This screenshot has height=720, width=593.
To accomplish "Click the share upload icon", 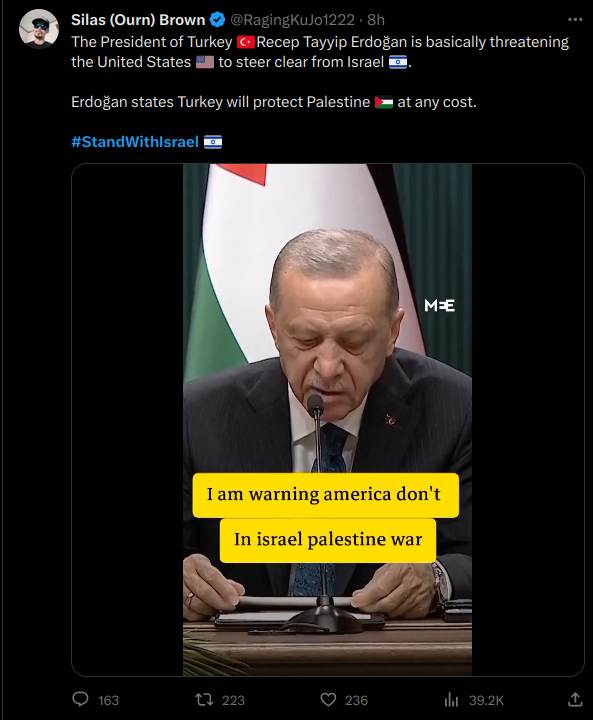I will coord(575,699).
